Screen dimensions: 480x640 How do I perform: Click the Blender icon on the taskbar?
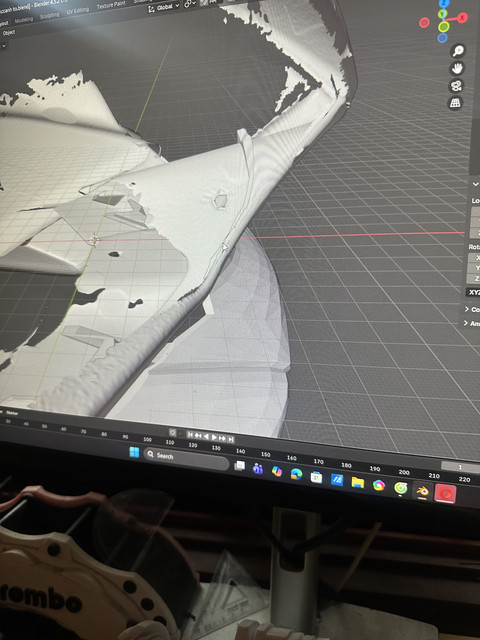tap(422, 491)
